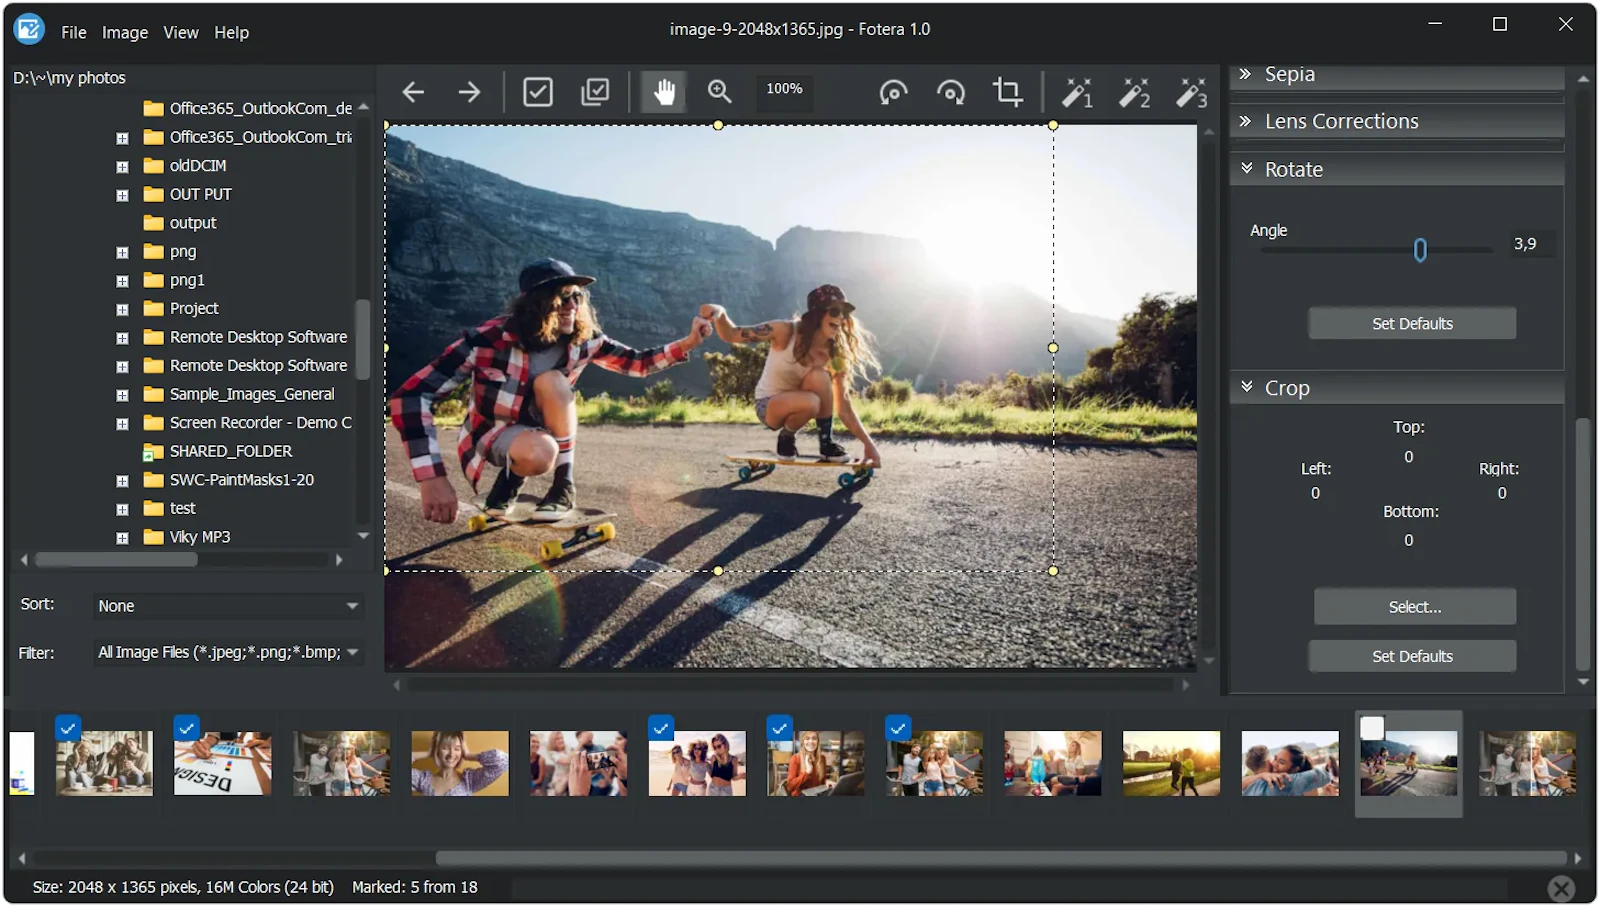Open the Image menu
The image size is (1600, 909).
(x=125, y=32)
